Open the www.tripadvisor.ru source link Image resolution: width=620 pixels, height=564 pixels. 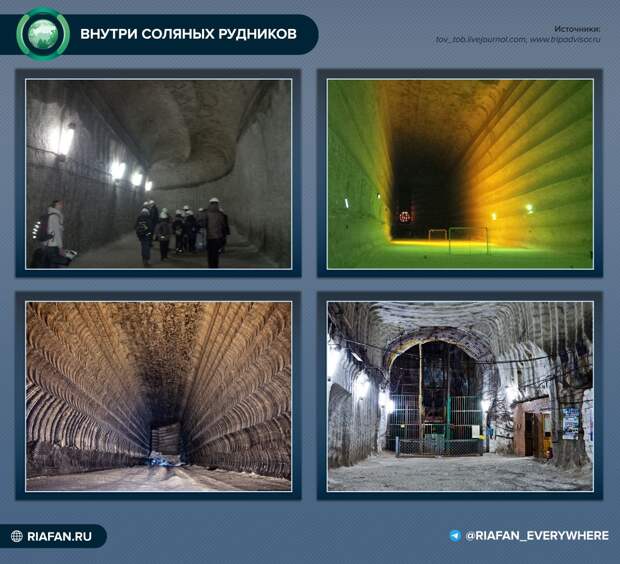coord(565,40)
